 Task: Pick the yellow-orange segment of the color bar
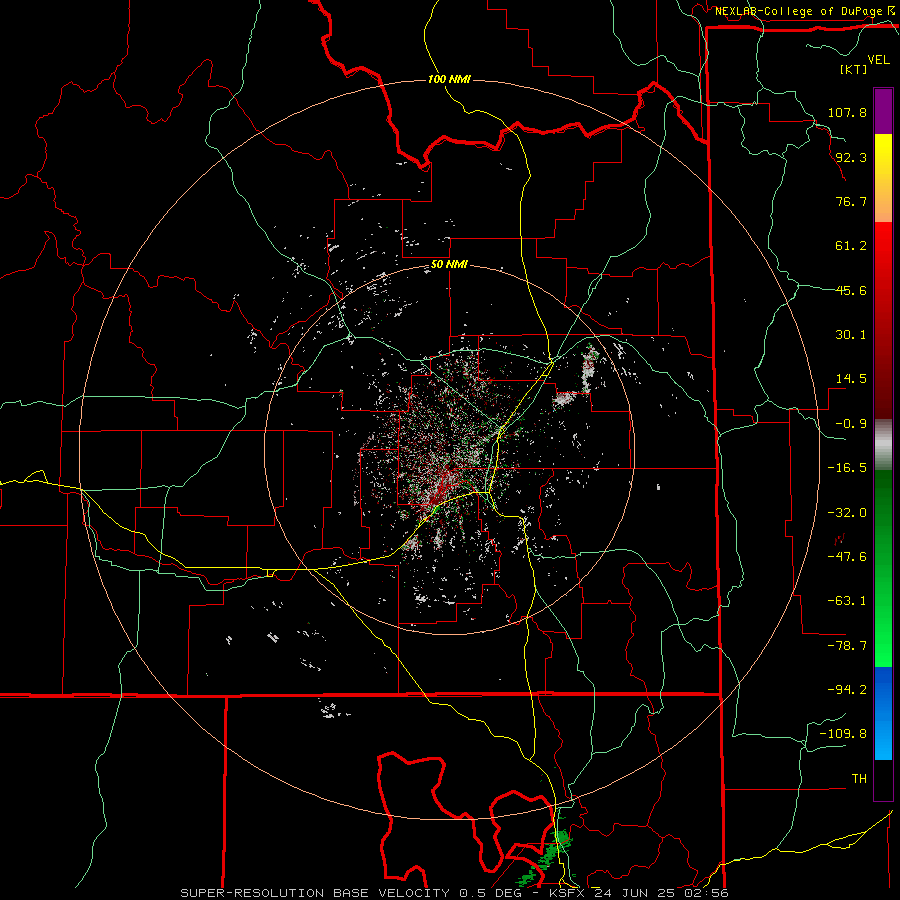tap(883, 178)
